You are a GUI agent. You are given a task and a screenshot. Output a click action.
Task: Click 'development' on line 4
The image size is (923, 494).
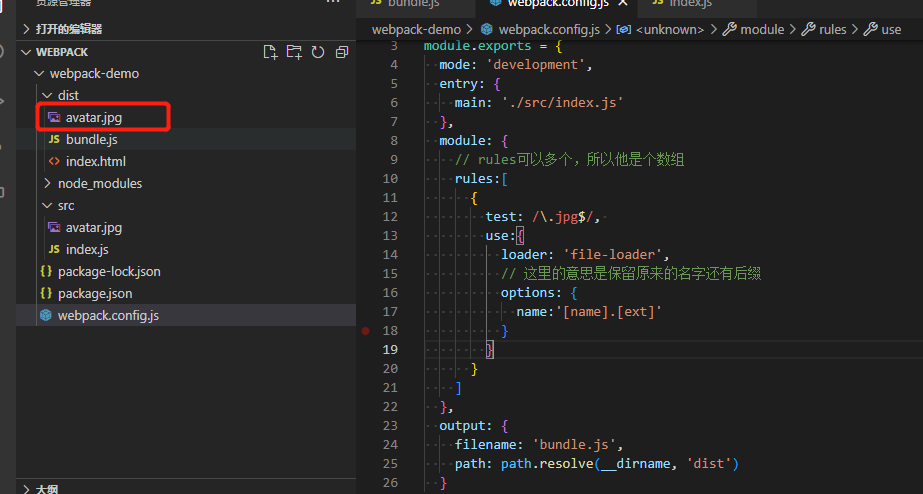(536, 65)
